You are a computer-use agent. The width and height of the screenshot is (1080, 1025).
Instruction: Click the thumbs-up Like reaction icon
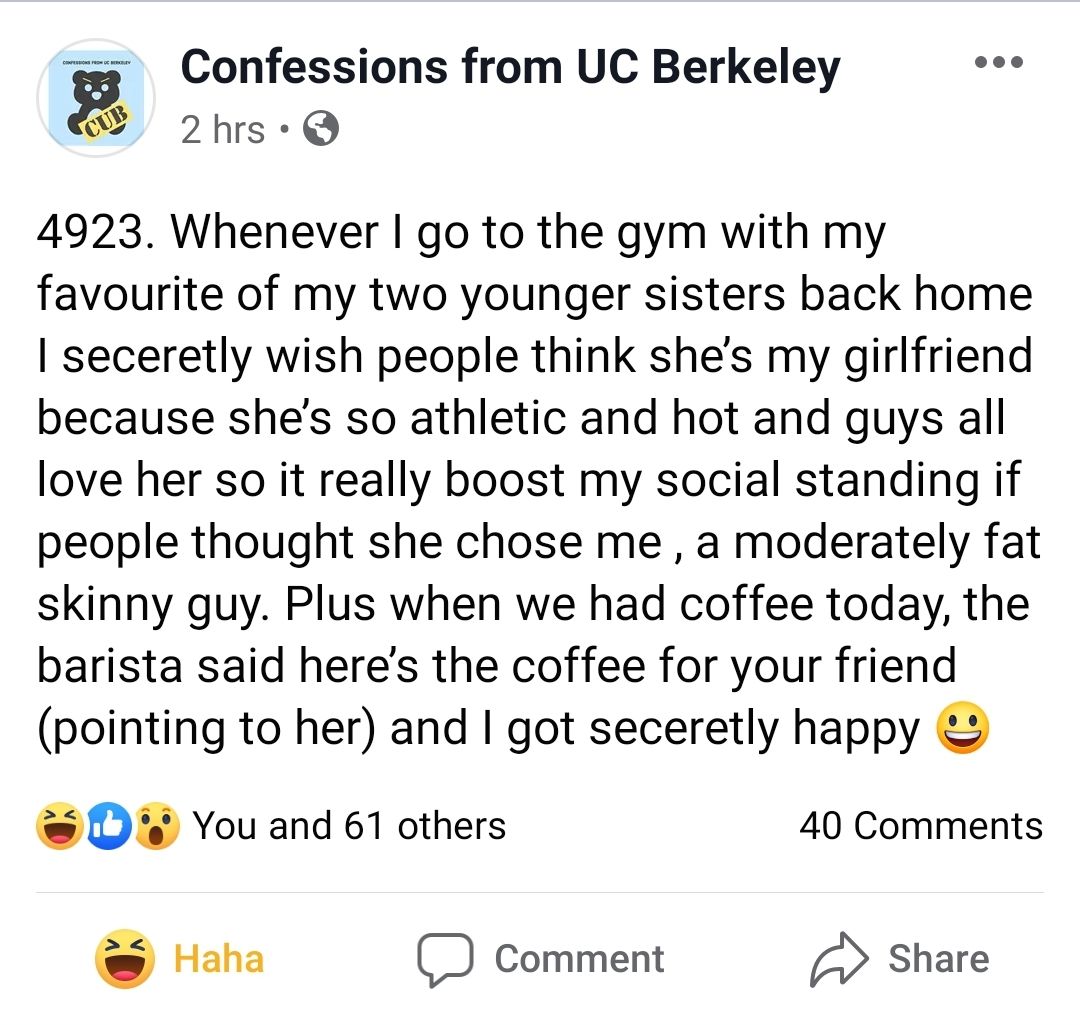[x=110, y=826]
